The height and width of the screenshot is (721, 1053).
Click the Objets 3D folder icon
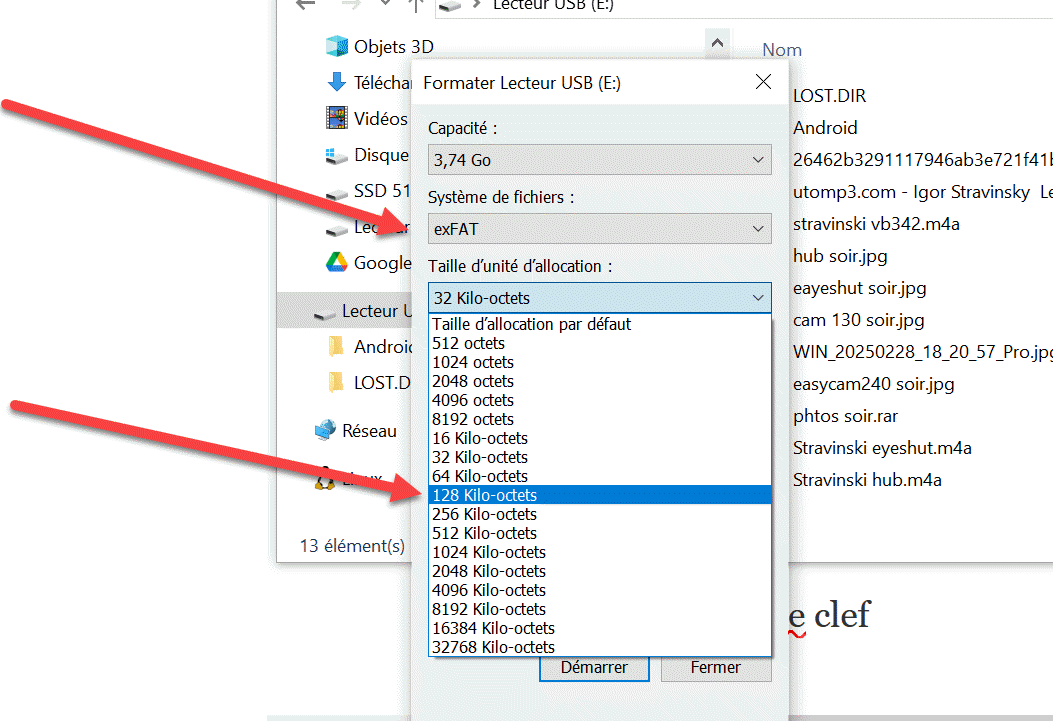pyautogui.click(x=336, y=47)
